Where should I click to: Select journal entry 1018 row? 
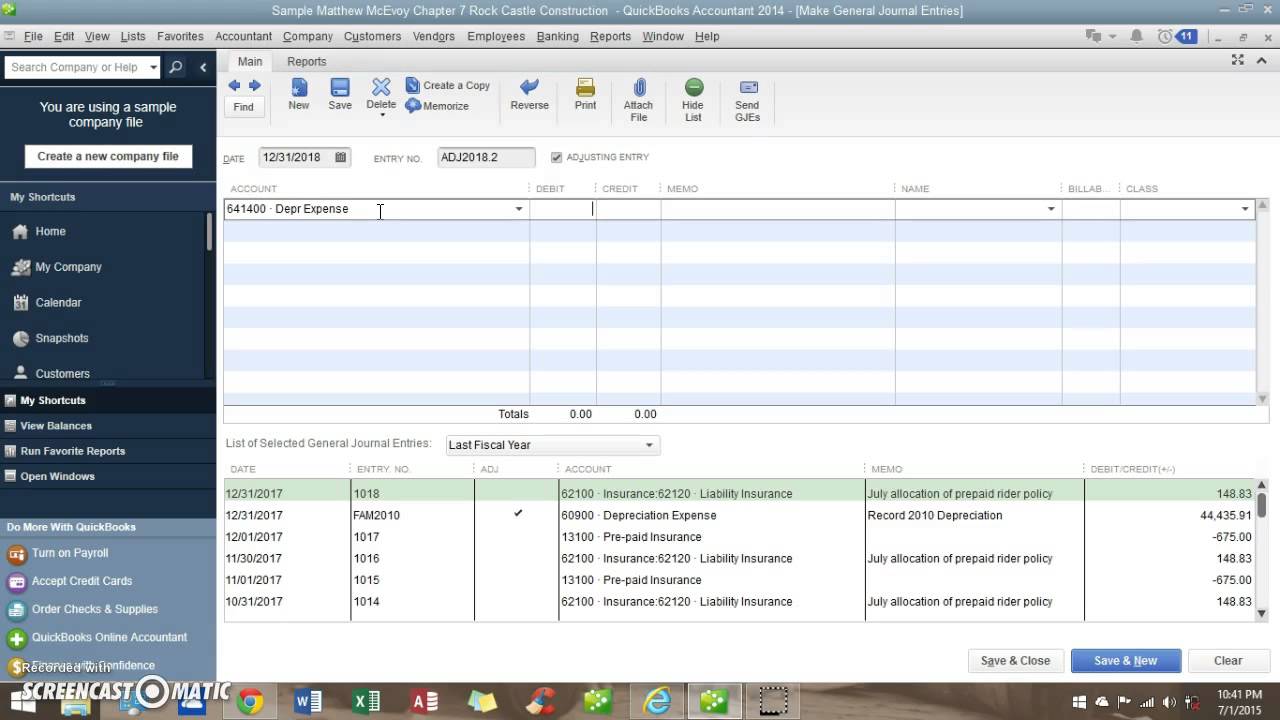(x=740, y=493)
